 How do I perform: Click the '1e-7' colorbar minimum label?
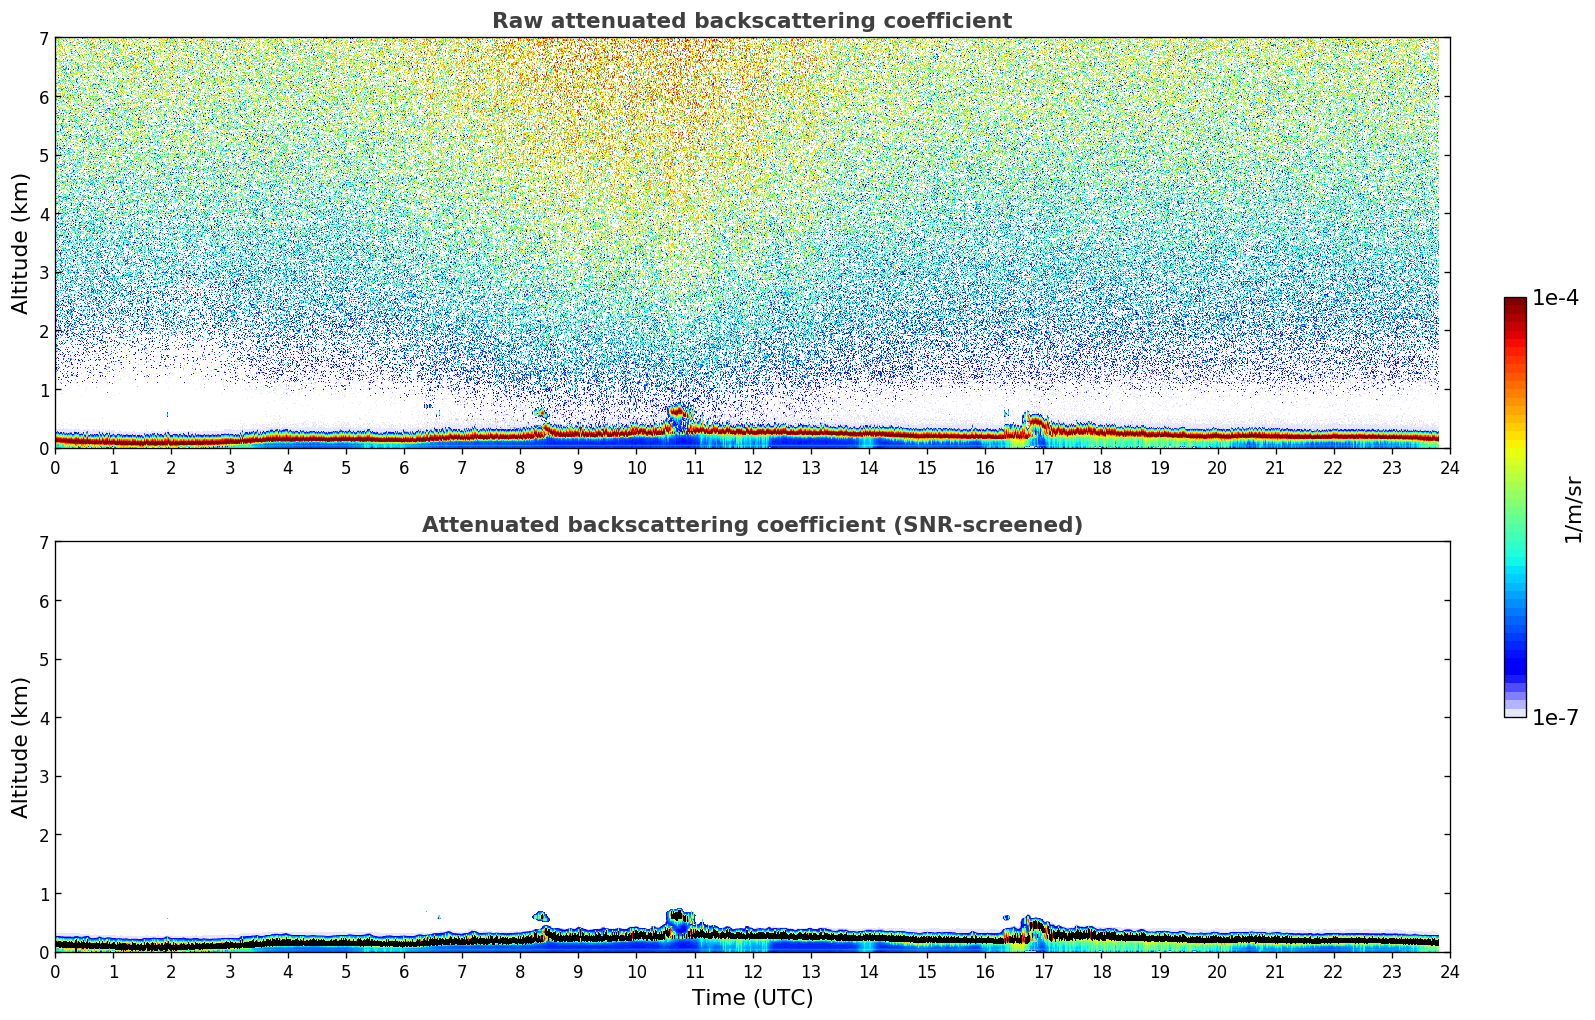1554,717
